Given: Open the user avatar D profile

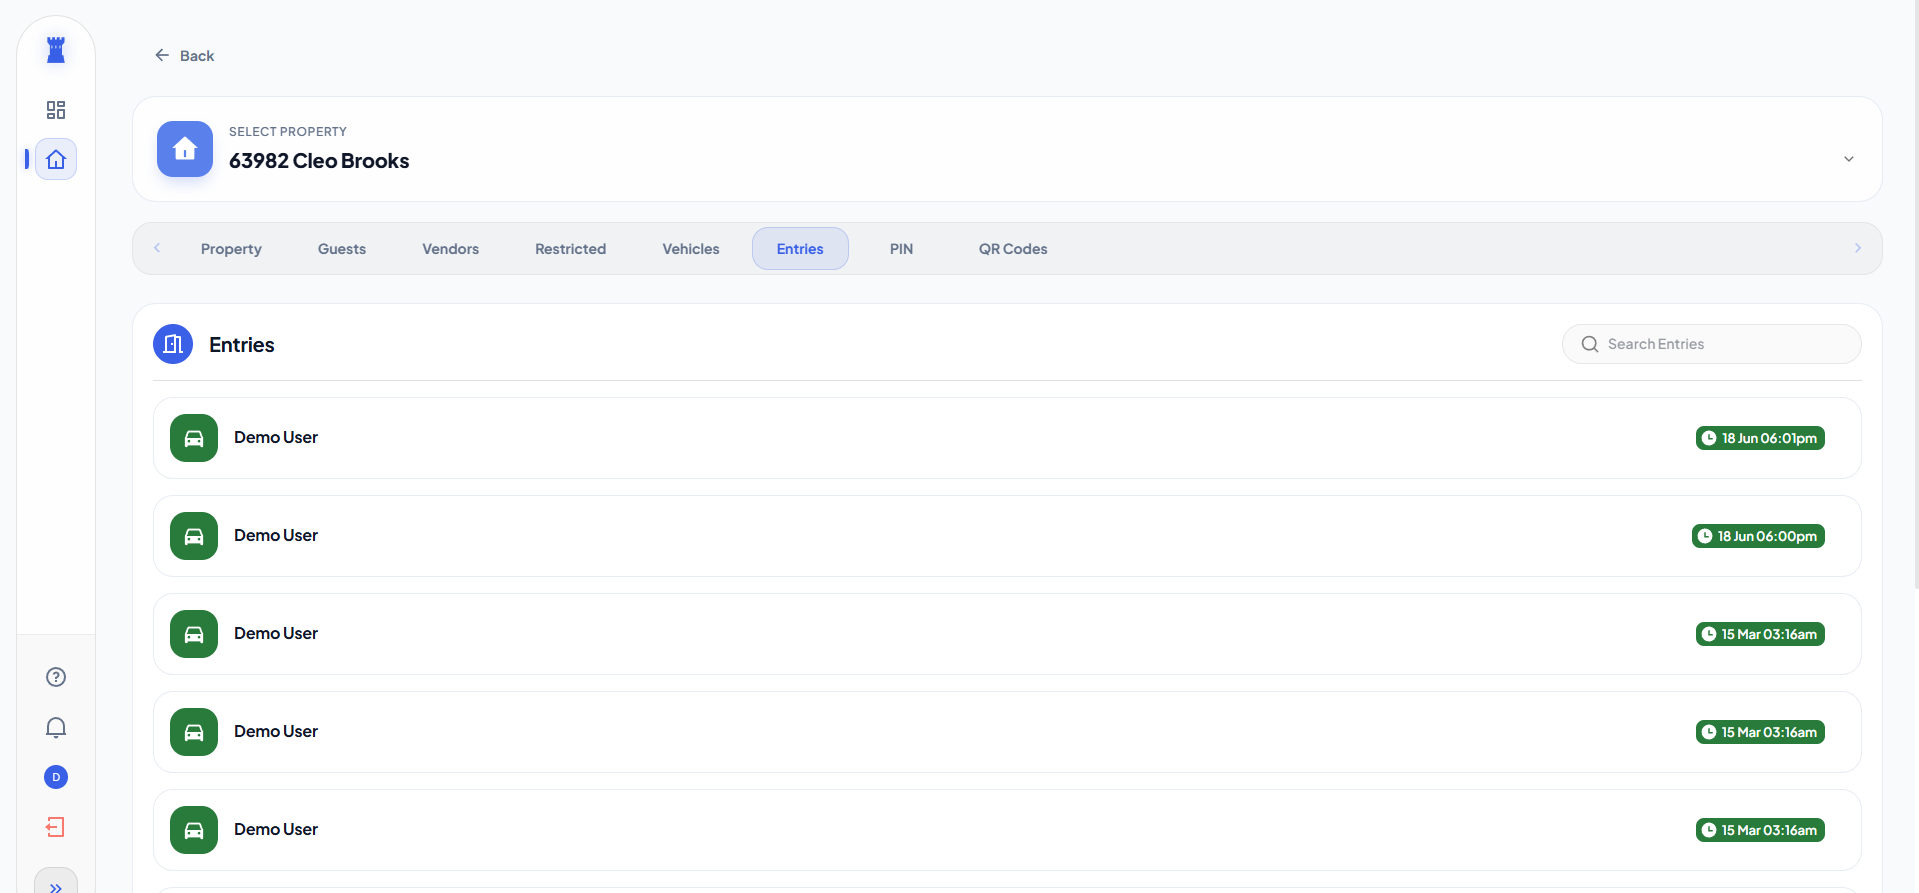Looking at the screenshot, I should click(x=56, y=777).
